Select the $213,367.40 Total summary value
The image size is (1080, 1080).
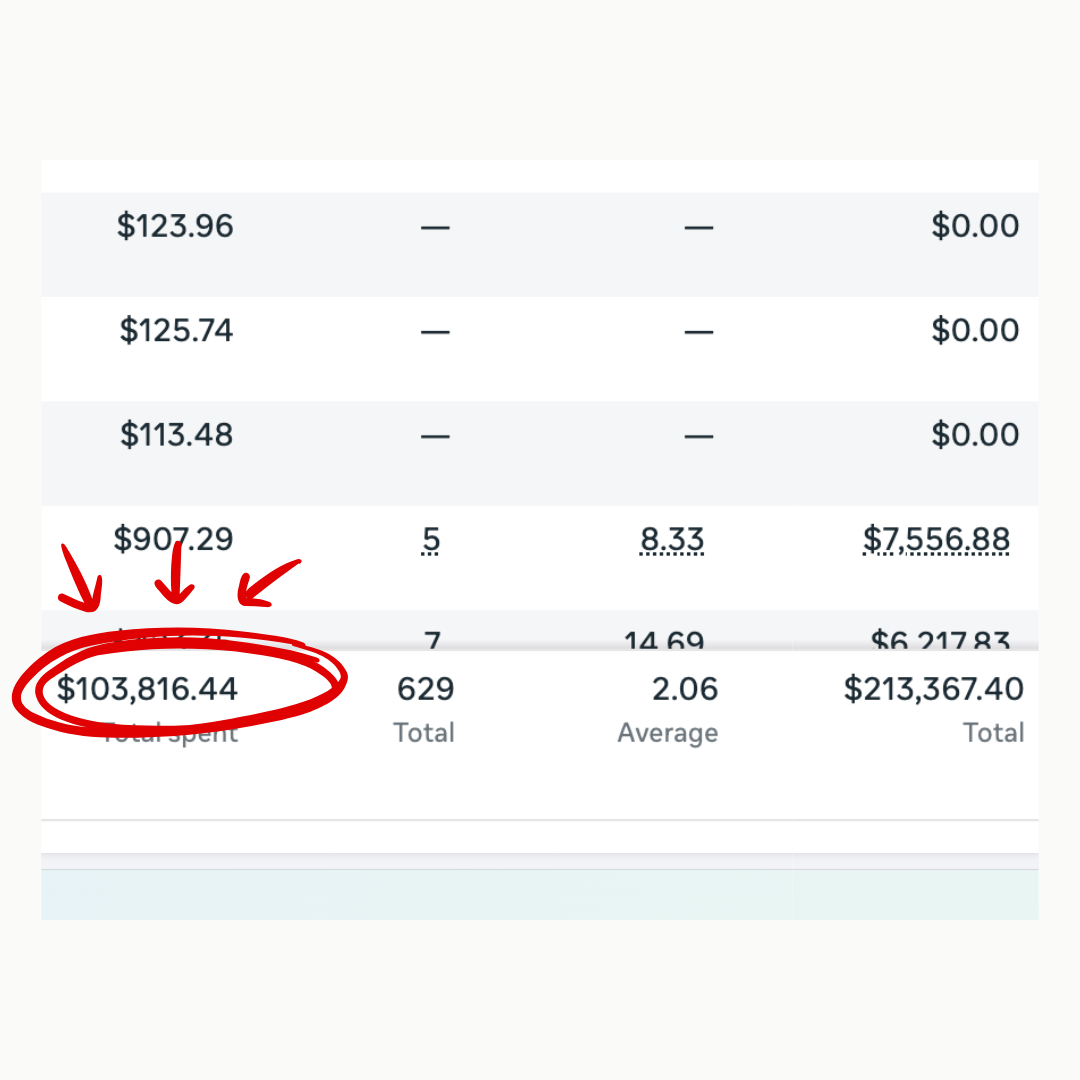pos(933,689)
